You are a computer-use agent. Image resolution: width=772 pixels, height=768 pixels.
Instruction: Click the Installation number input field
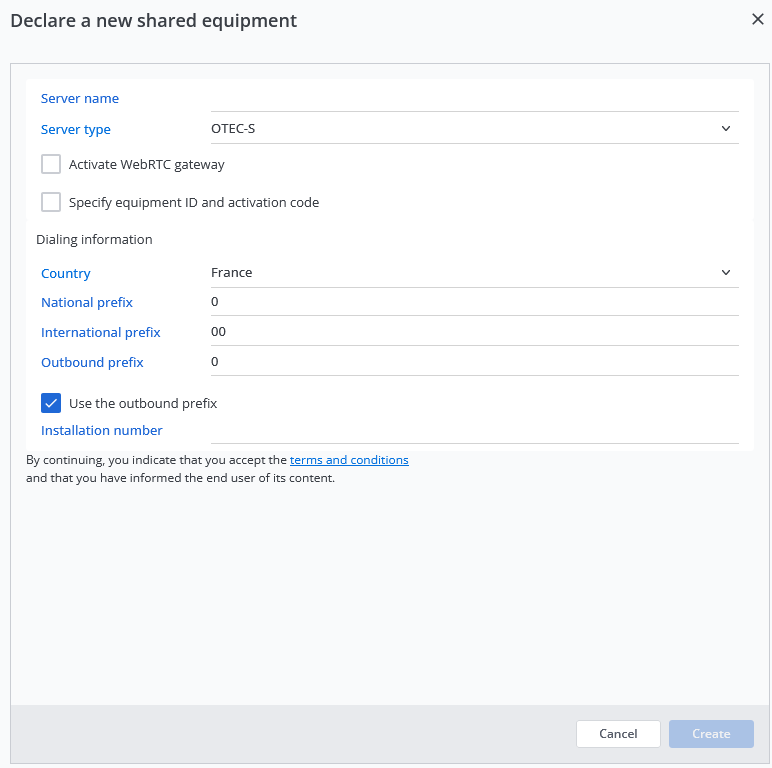(475, 431)
